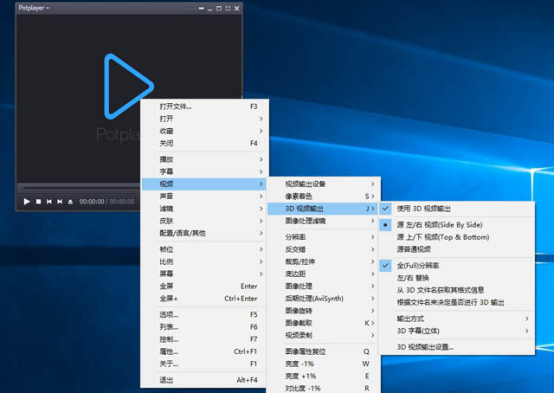Open '选项...' F5 preferences
This screenshot has width=554, height=393.
click(205, 315)
